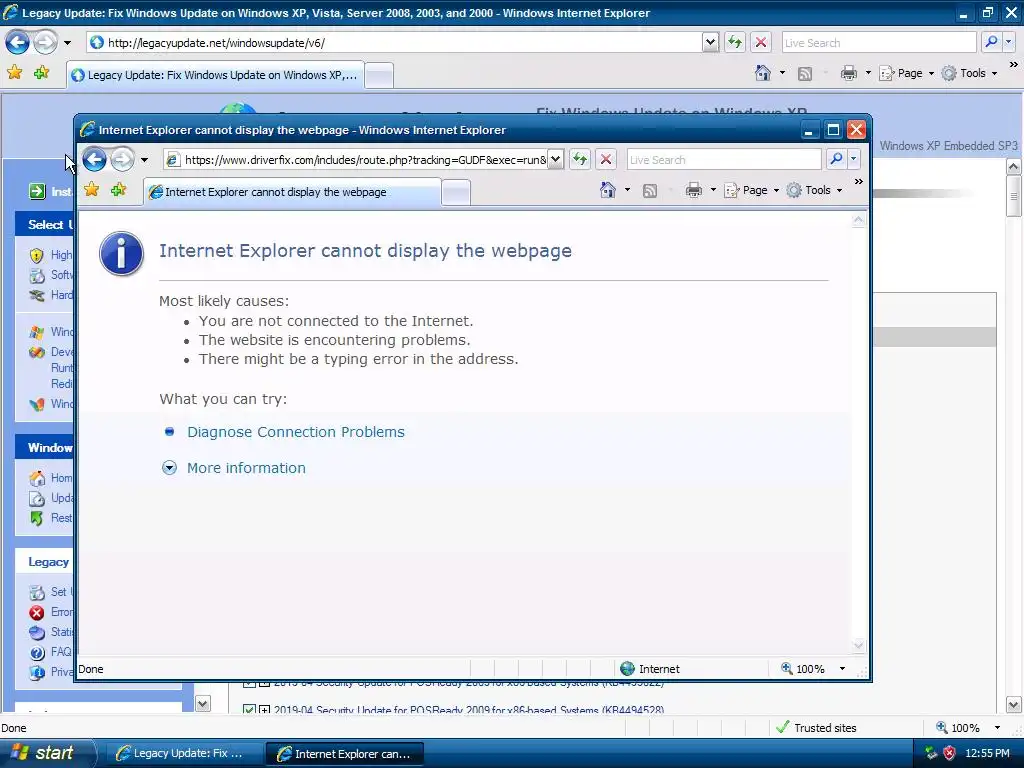Open Home in the main window toolbar
1024x768 pixels.
[763, 73]
